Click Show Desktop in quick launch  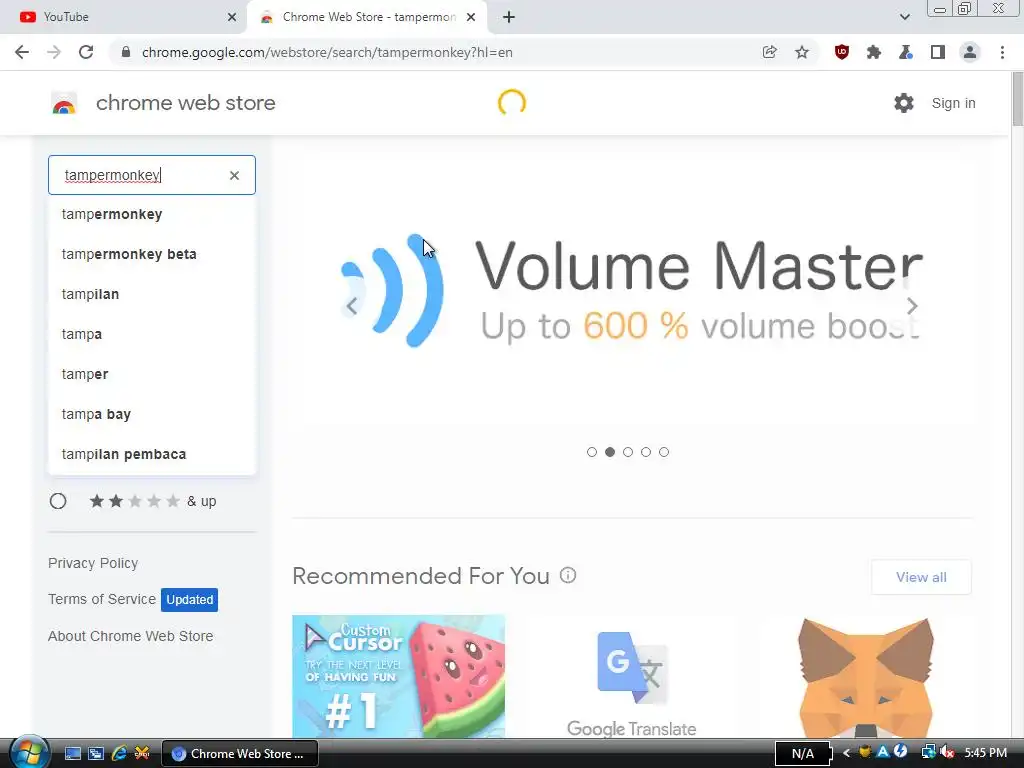(x=73, y=753)
